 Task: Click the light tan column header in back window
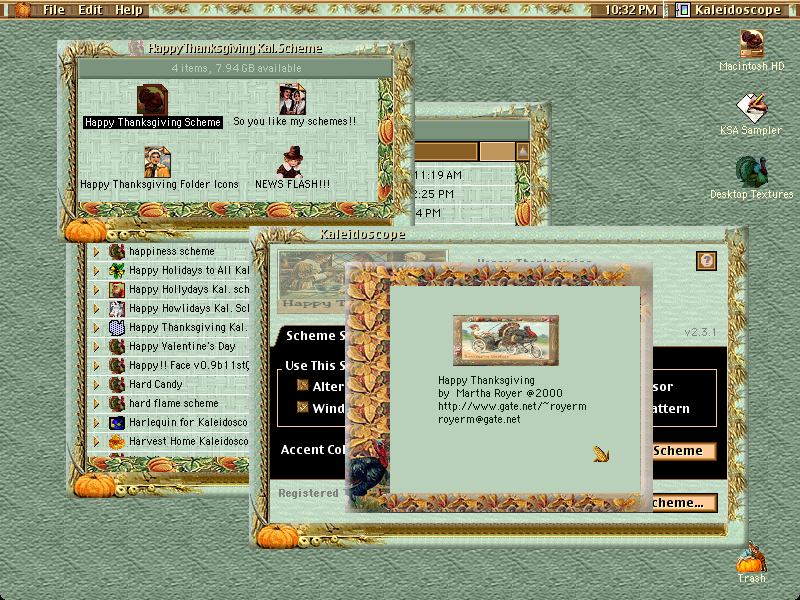(x=497, y=152)
